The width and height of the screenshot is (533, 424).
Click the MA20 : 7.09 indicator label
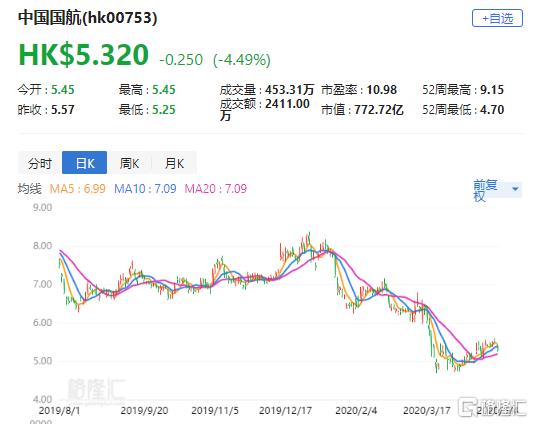[x=216, y=188]
